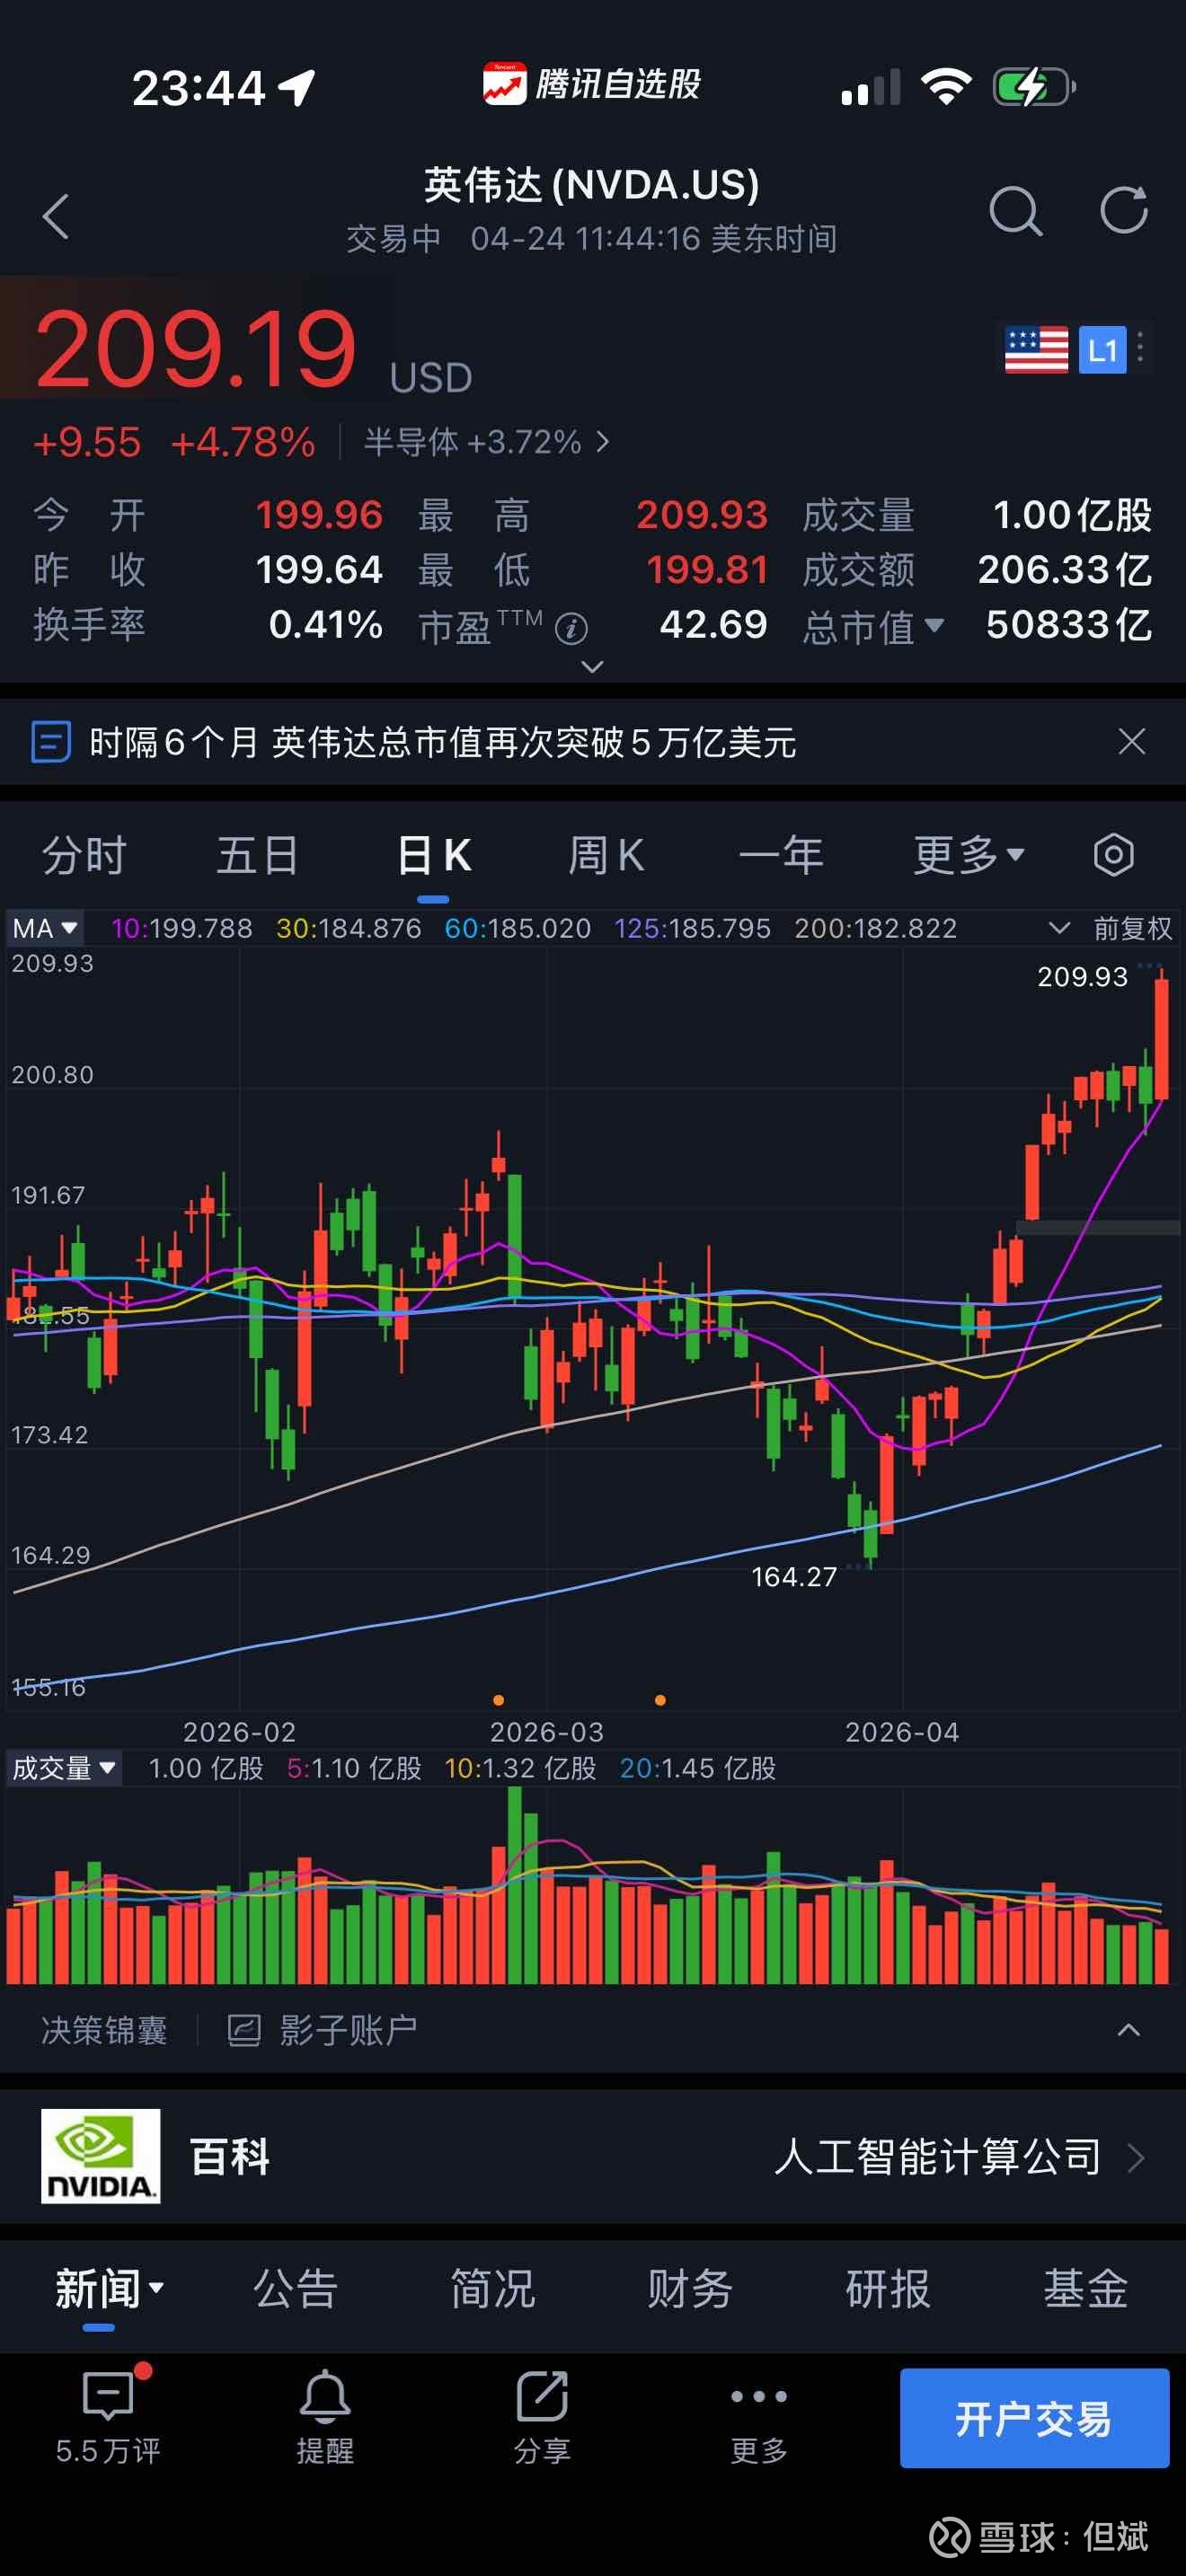Switch to the 周K chart tab

[606, 856]
